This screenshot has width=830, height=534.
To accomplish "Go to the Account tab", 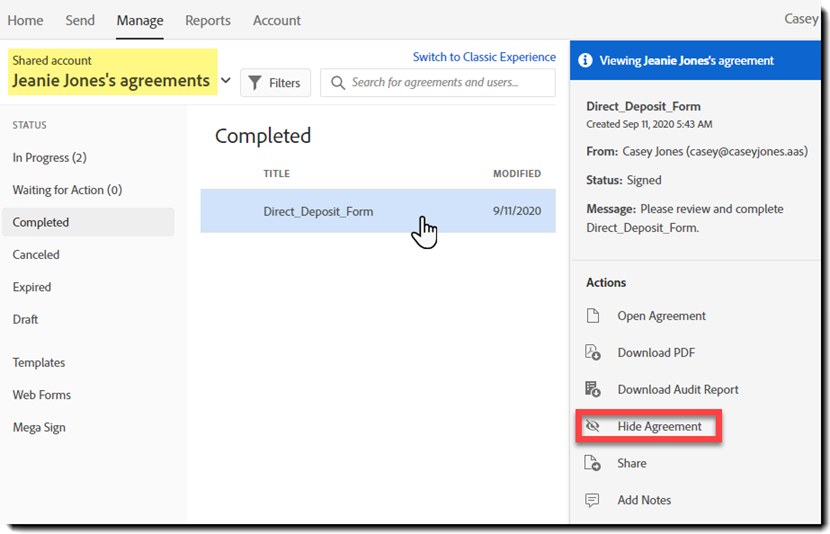I will point(277,20).
